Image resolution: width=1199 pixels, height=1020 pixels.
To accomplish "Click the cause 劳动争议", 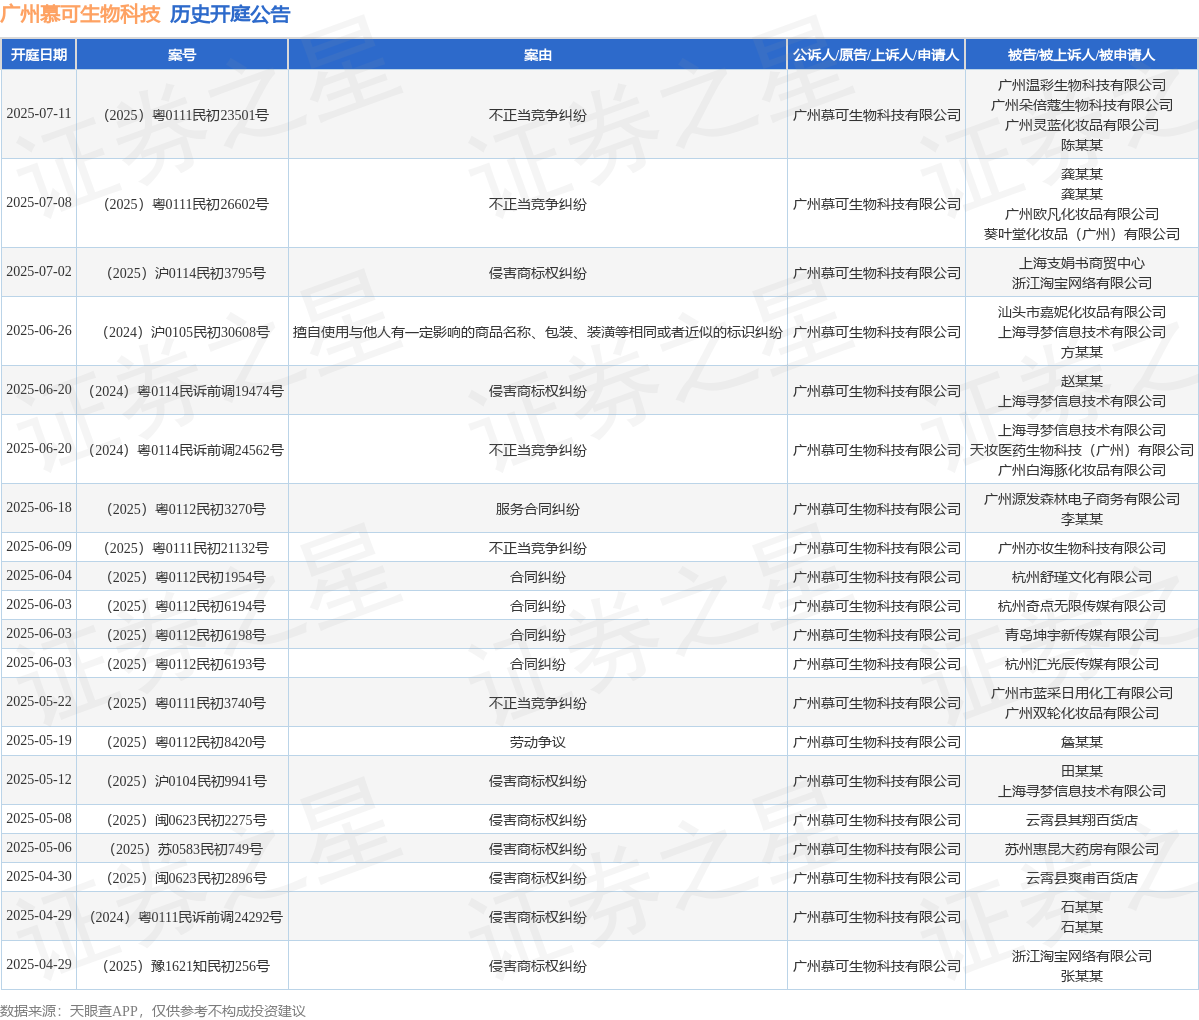I will 538,742.
